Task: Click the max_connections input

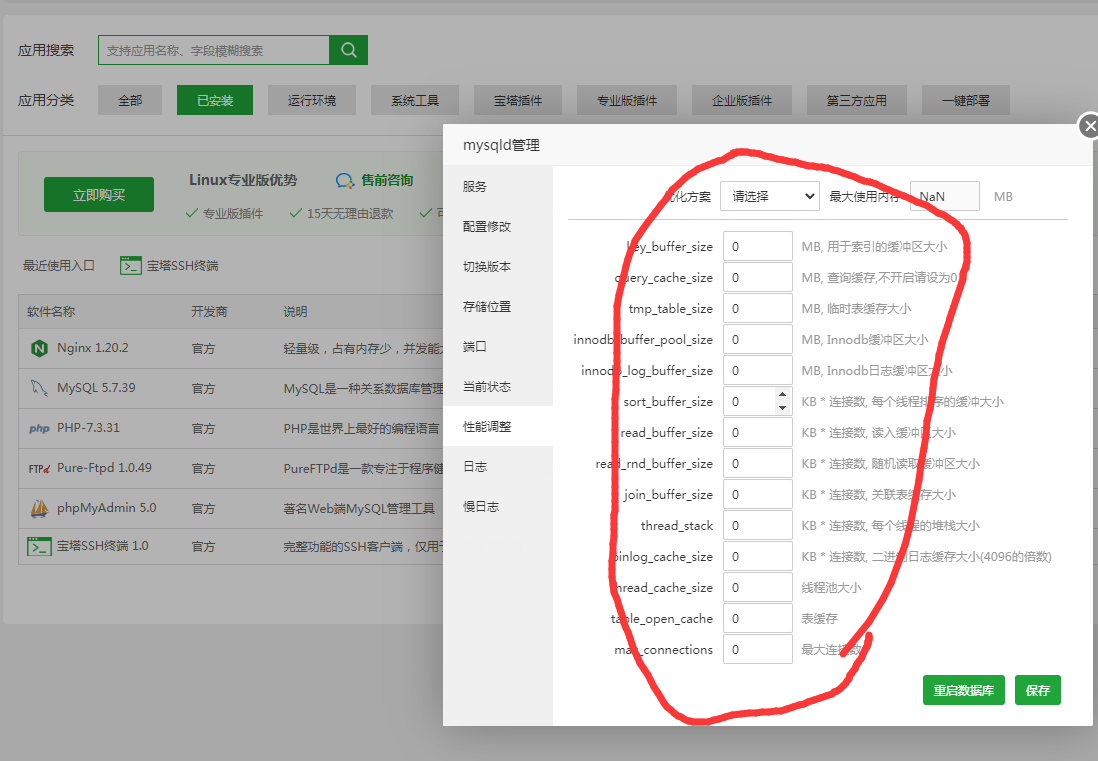Action: [758, 650]
